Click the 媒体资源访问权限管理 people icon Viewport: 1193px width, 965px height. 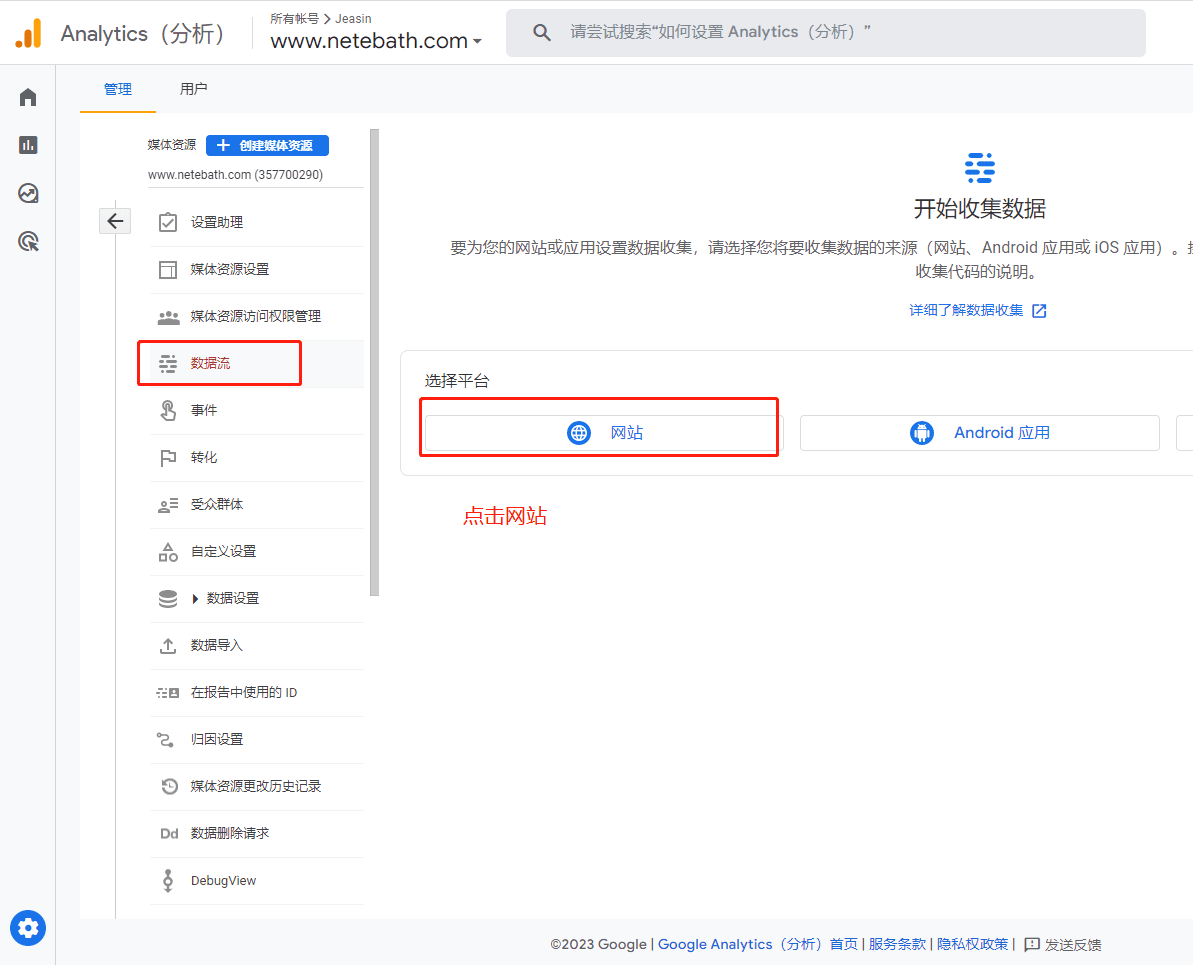point(168,317)
